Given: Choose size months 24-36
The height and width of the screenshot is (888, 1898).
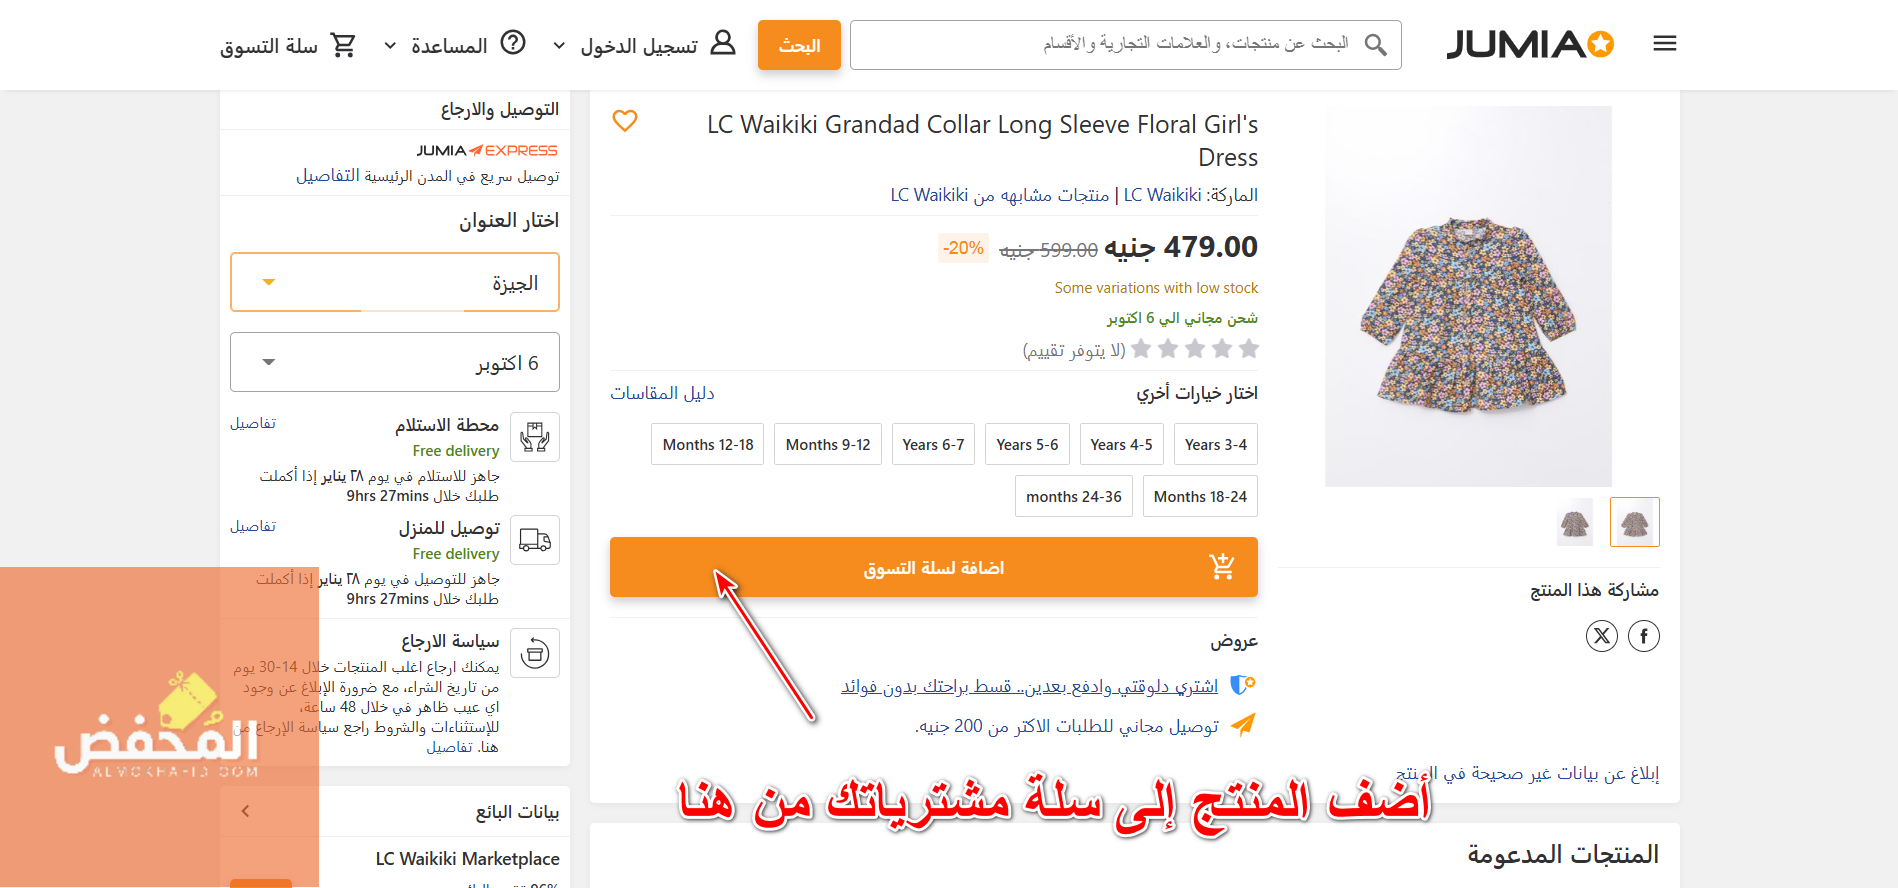Looking at the screenshot, I should point(1074,496).
